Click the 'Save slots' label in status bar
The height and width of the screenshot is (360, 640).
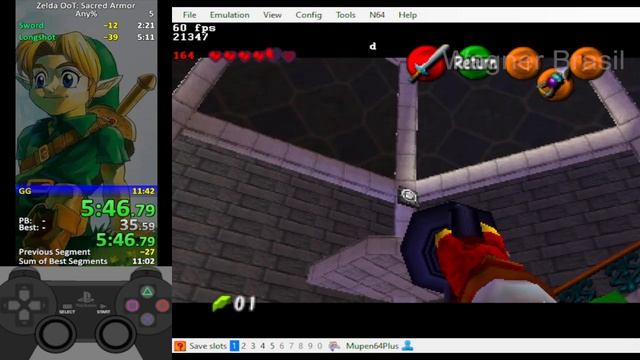coord(208,346)
